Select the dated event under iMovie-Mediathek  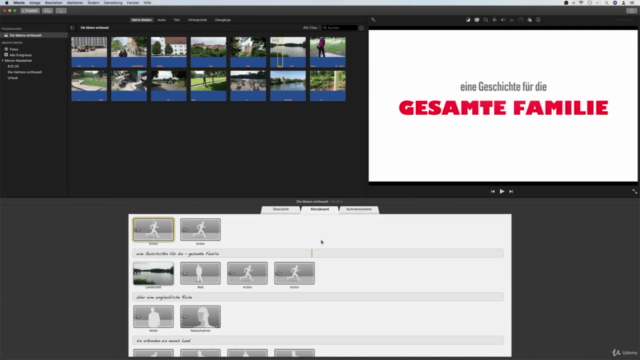(x=13, y=66)
